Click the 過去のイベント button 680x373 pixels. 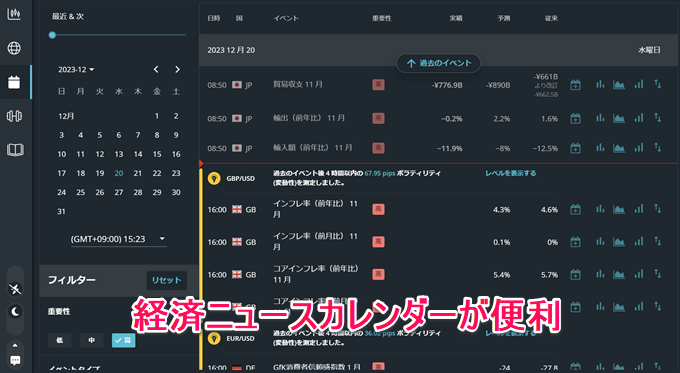pos(438,63)
